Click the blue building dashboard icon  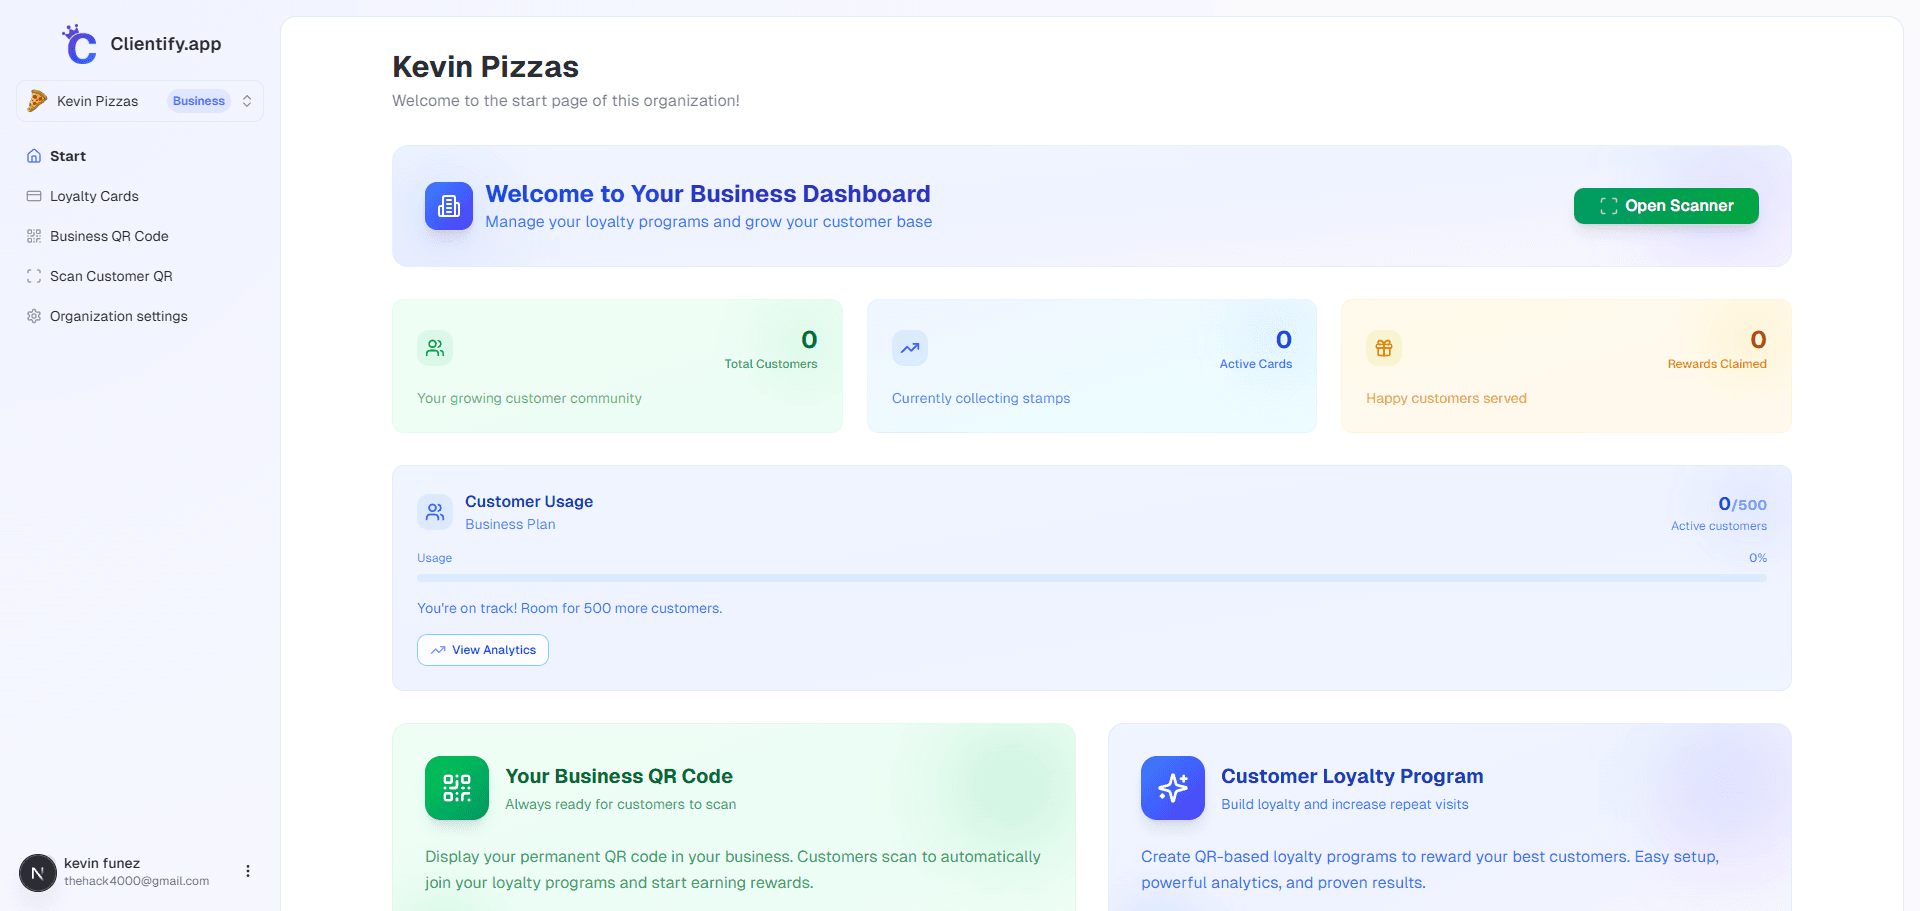tap(449, 206)
